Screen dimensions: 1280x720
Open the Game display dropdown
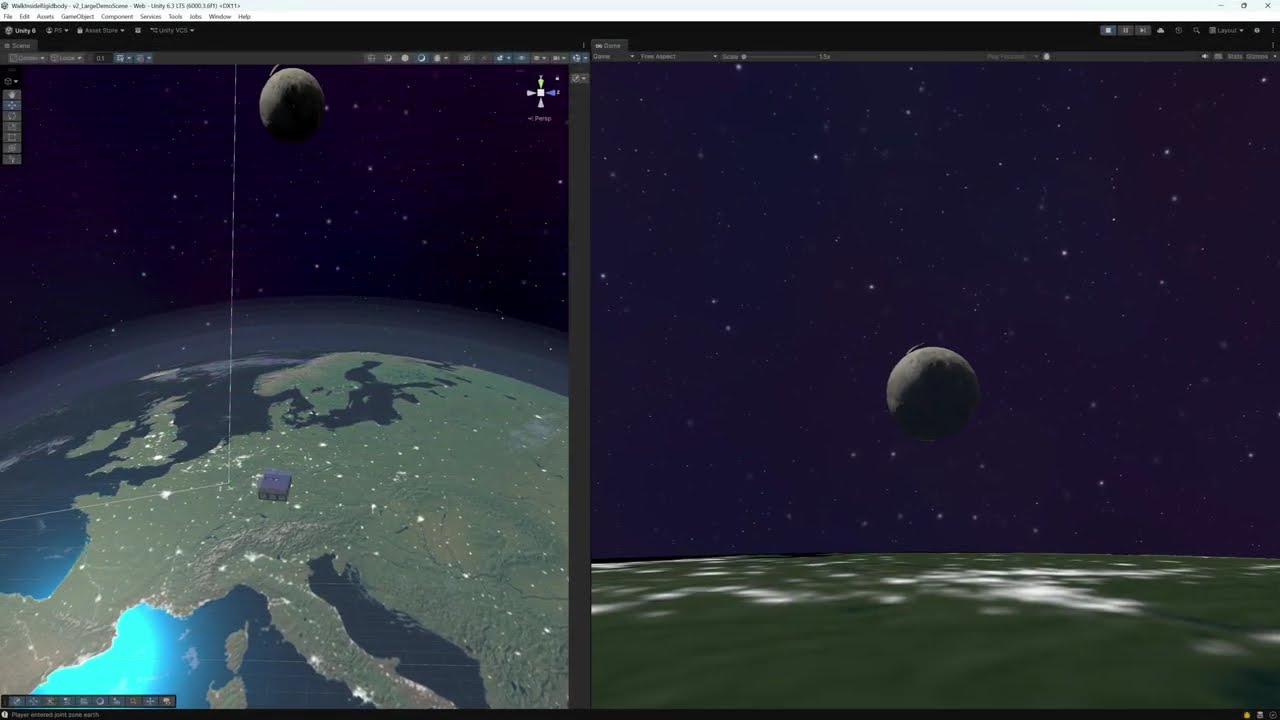[x=613, y=57]
